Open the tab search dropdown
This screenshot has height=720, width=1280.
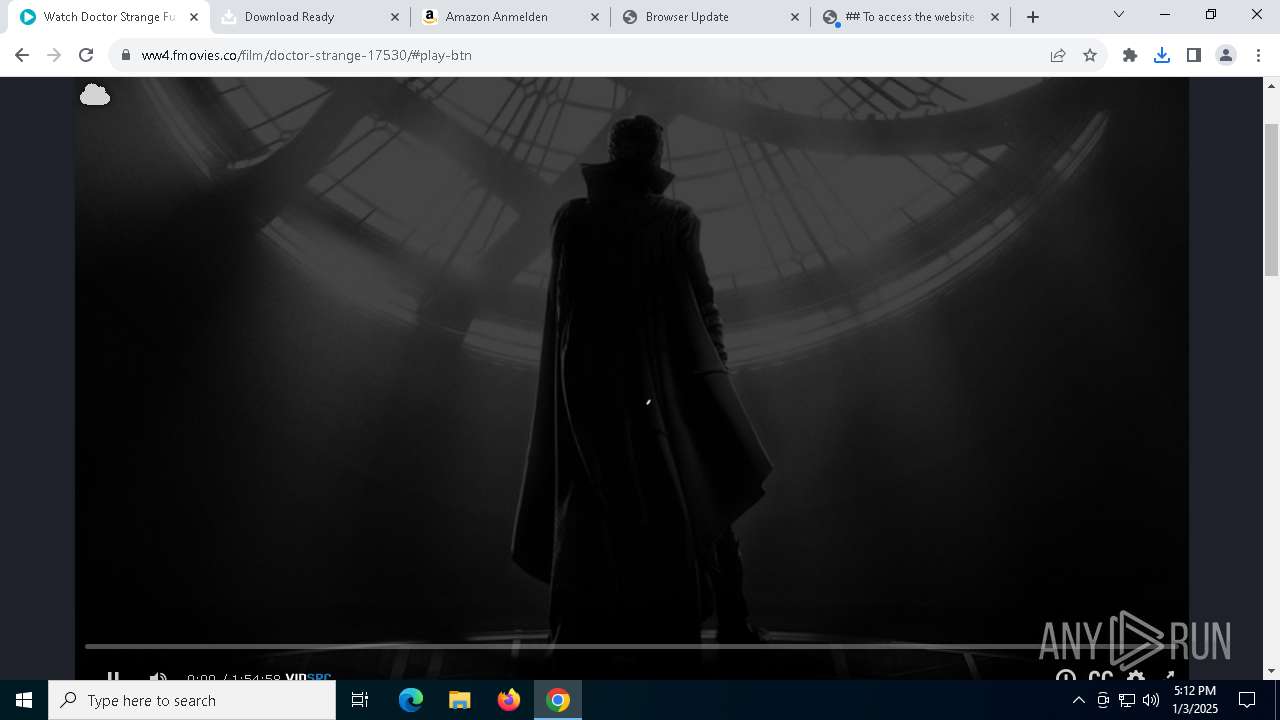point(1119,15)
